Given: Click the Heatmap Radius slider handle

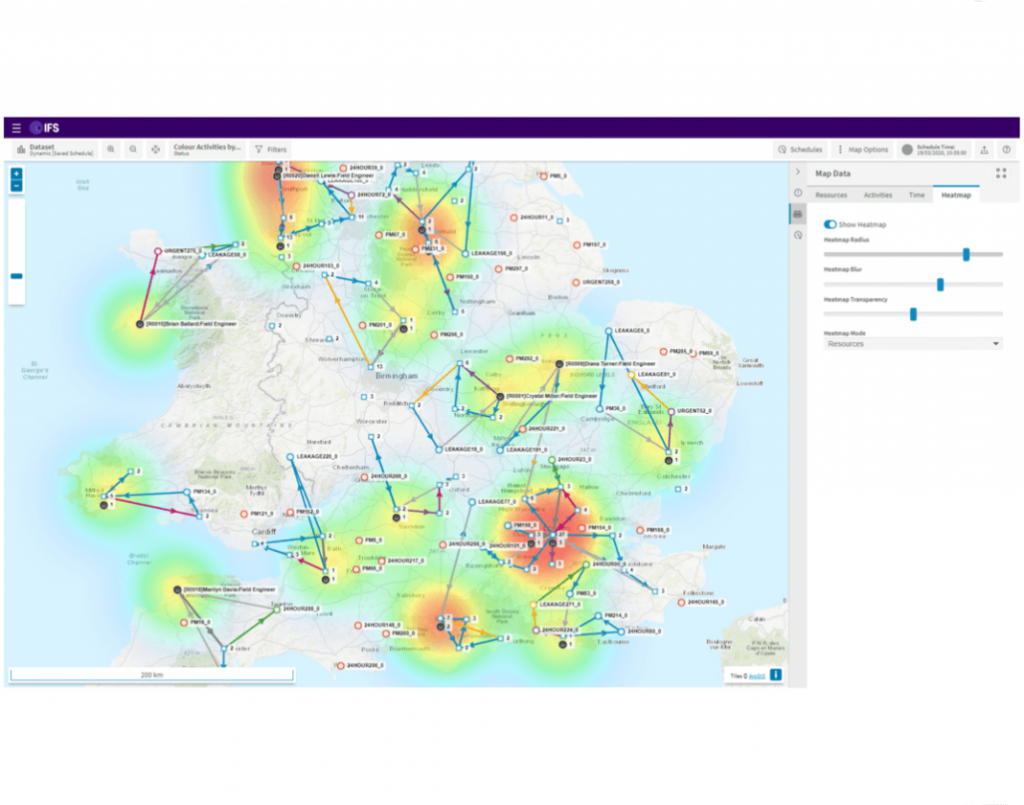Looking at the screenshot, I should click(x=966, y=254).
